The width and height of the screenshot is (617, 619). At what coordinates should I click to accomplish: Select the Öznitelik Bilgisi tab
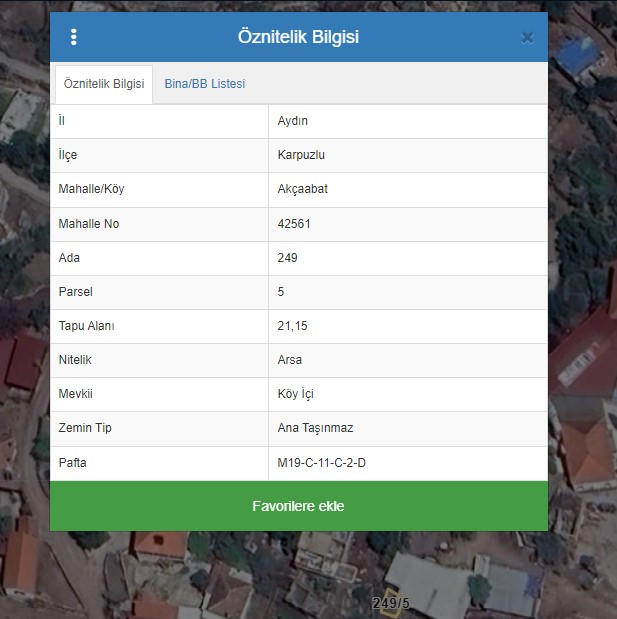tap(104, 84)
